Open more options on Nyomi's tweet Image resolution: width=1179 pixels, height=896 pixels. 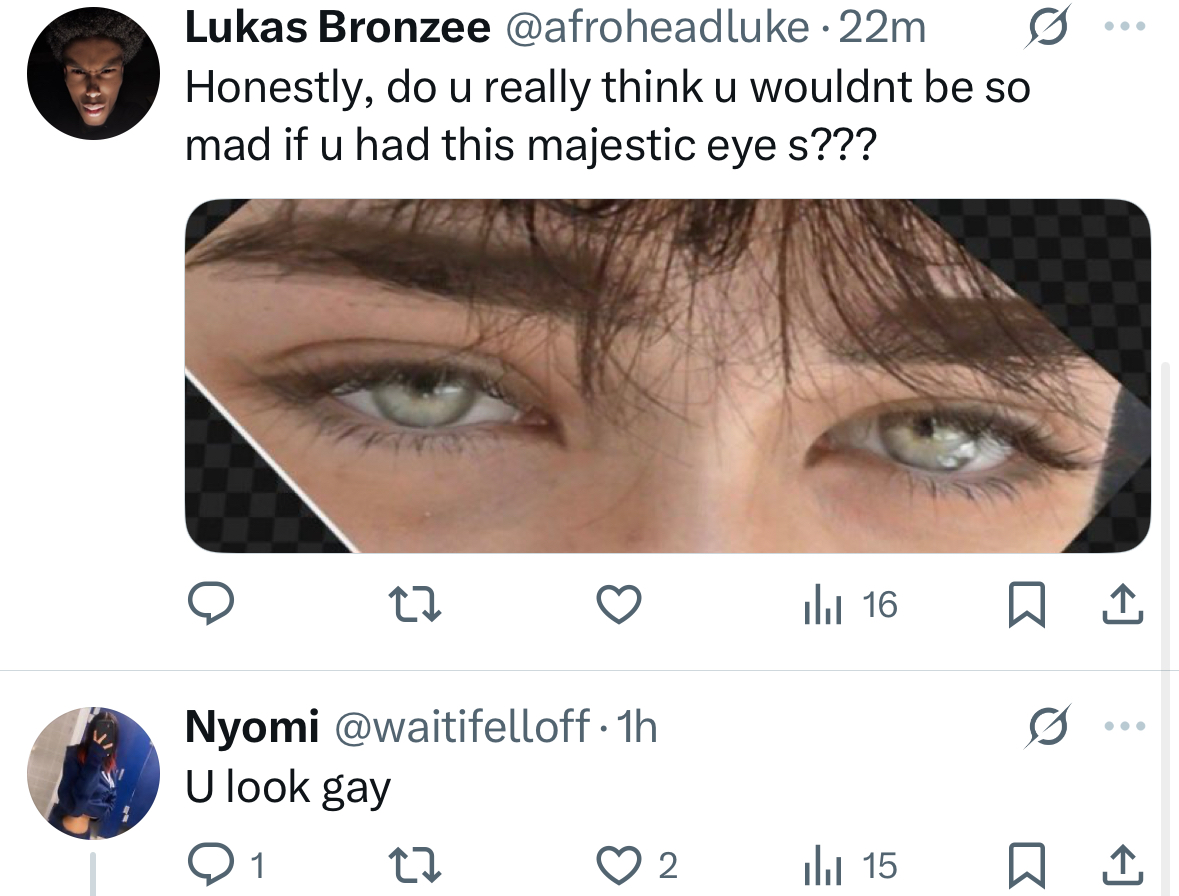point(1123,726)
